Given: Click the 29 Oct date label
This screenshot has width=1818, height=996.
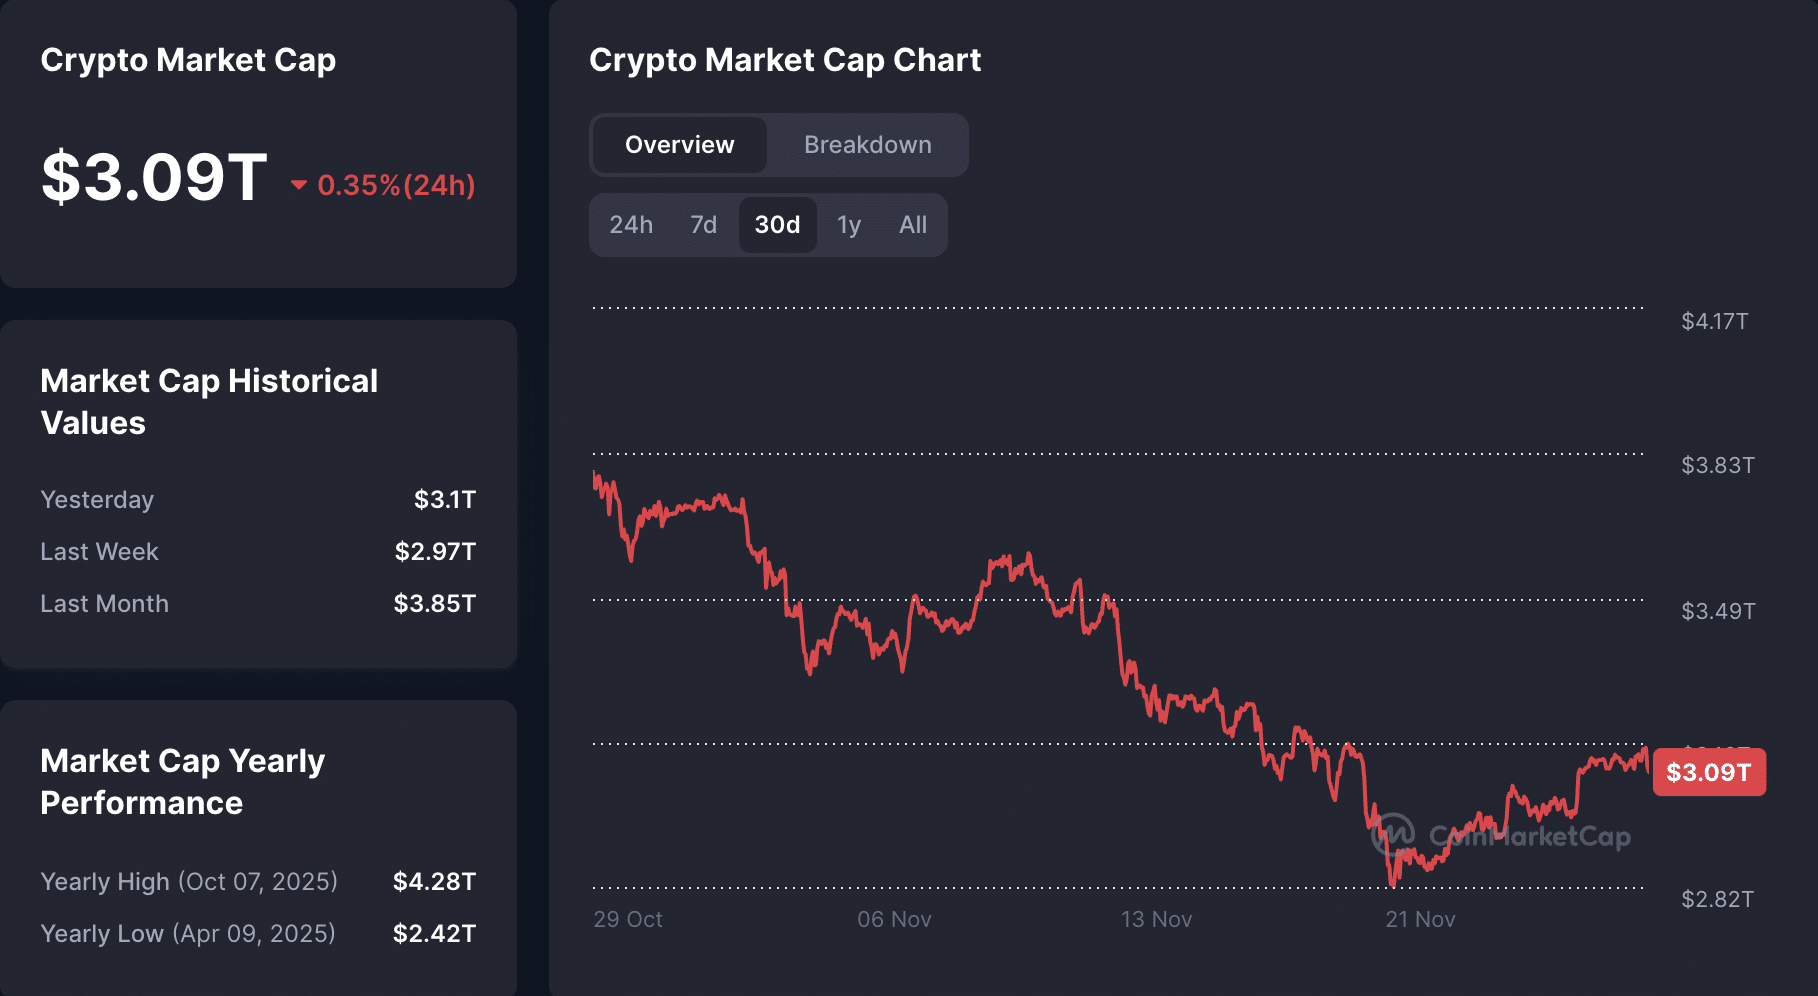Looking at the screenshot, I should point(628,919).
